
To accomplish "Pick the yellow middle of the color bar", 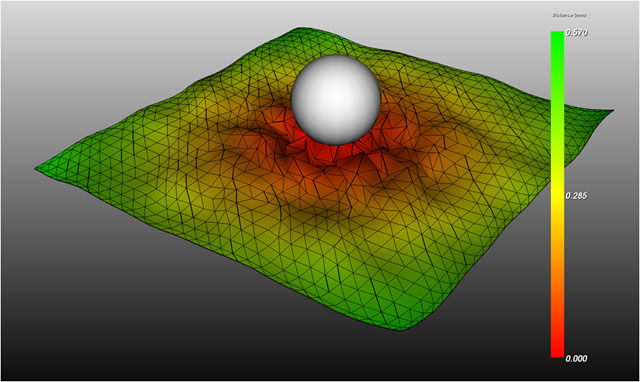I will (x=558, y=195).
